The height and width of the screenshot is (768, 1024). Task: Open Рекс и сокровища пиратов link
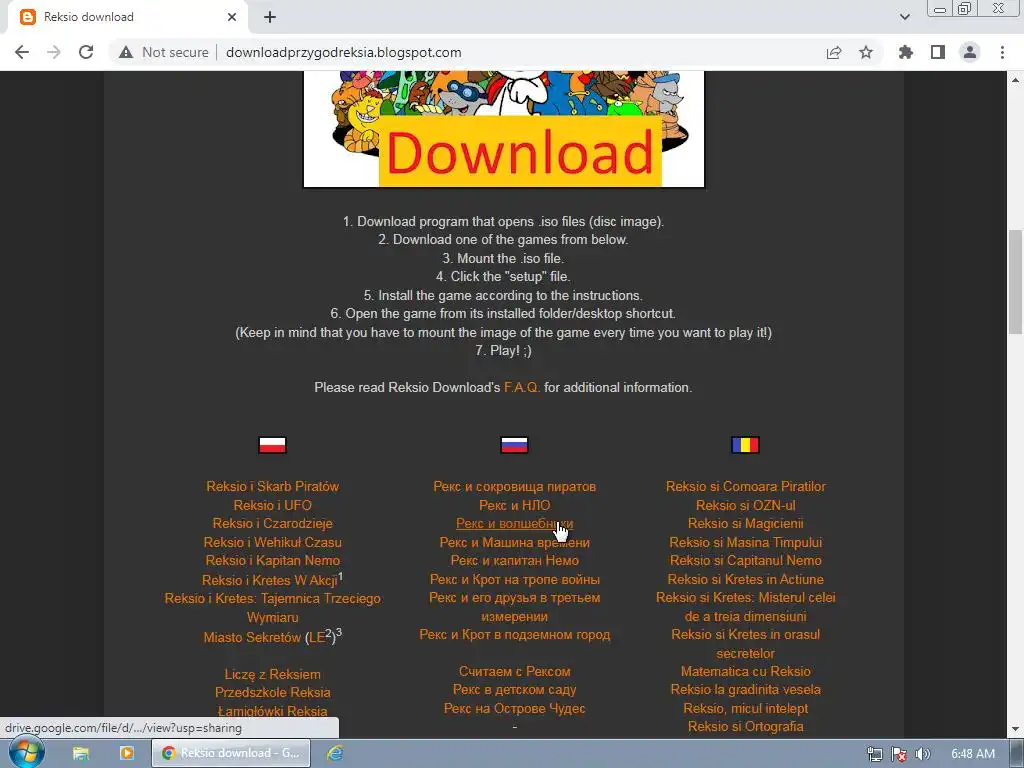pyautogui.click(x=515, y=487)
